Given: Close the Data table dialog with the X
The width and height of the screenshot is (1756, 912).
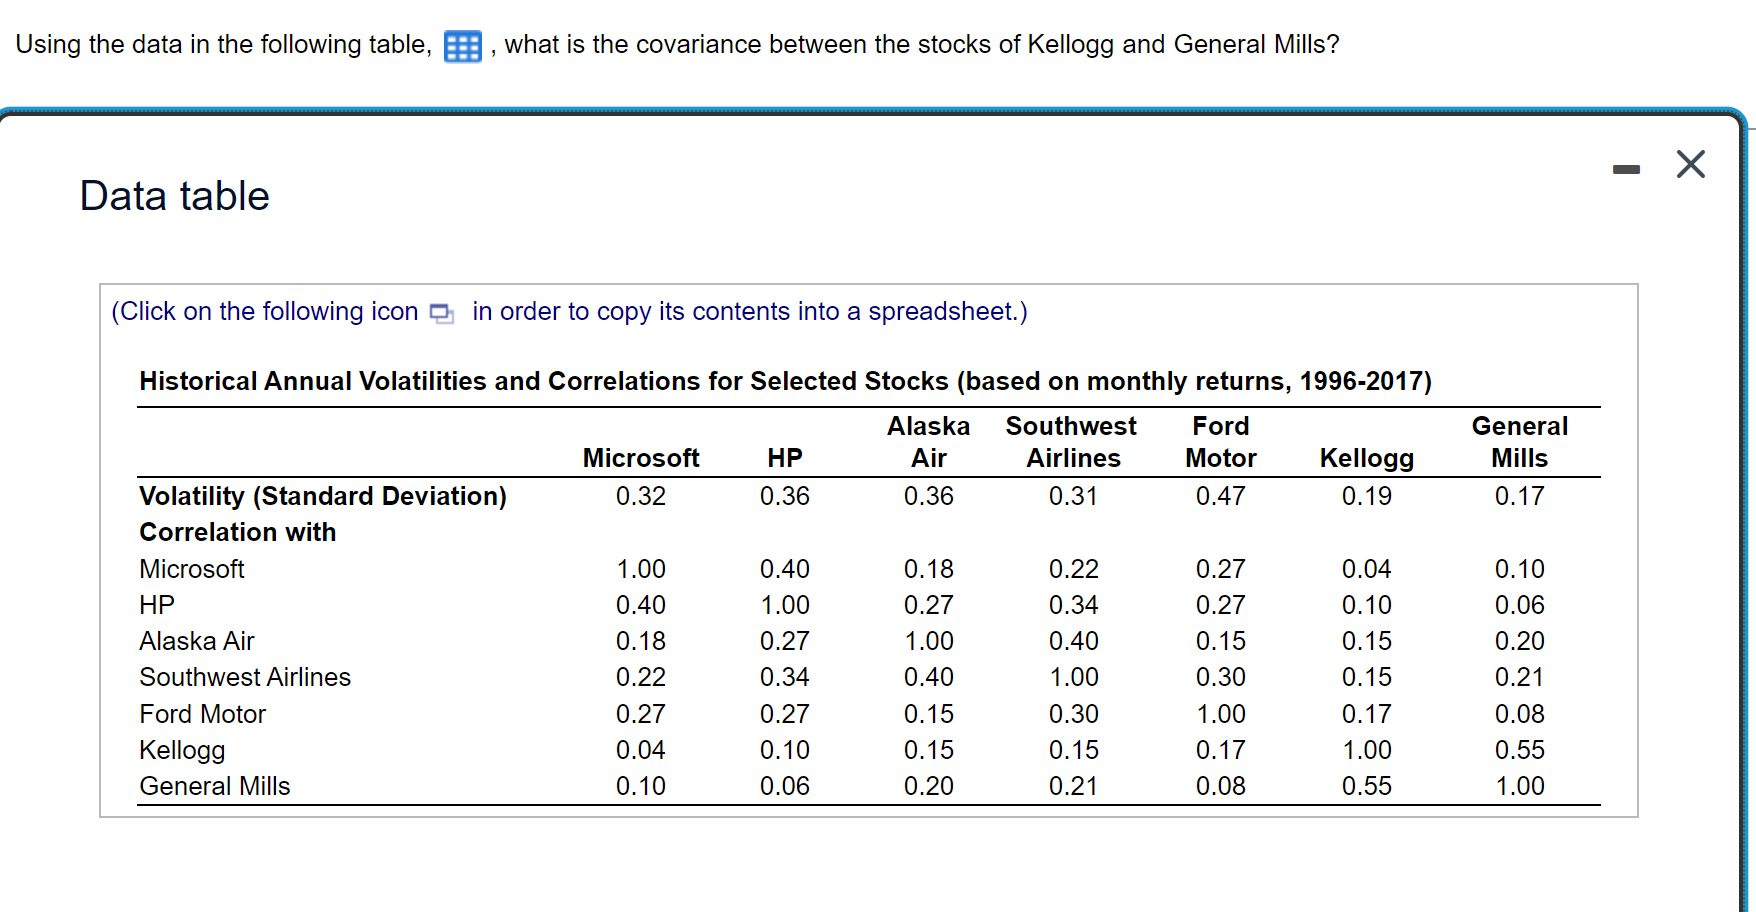Looking at the screenshot, I should tap(1690, 165).
